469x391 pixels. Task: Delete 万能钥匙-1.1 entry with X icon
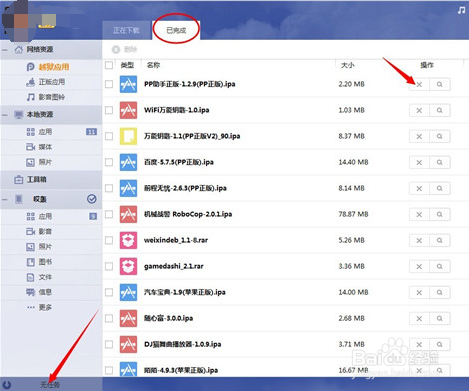coord(419,136)
